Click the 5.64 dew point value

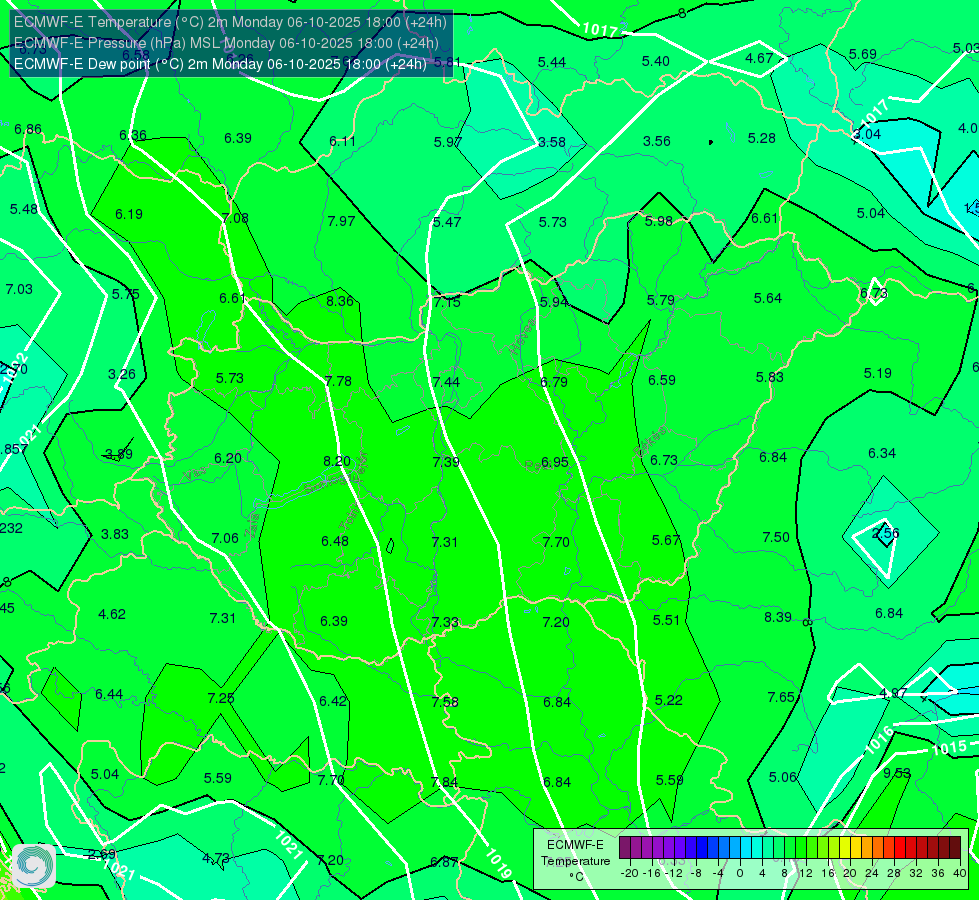click(x=767, y=299)
